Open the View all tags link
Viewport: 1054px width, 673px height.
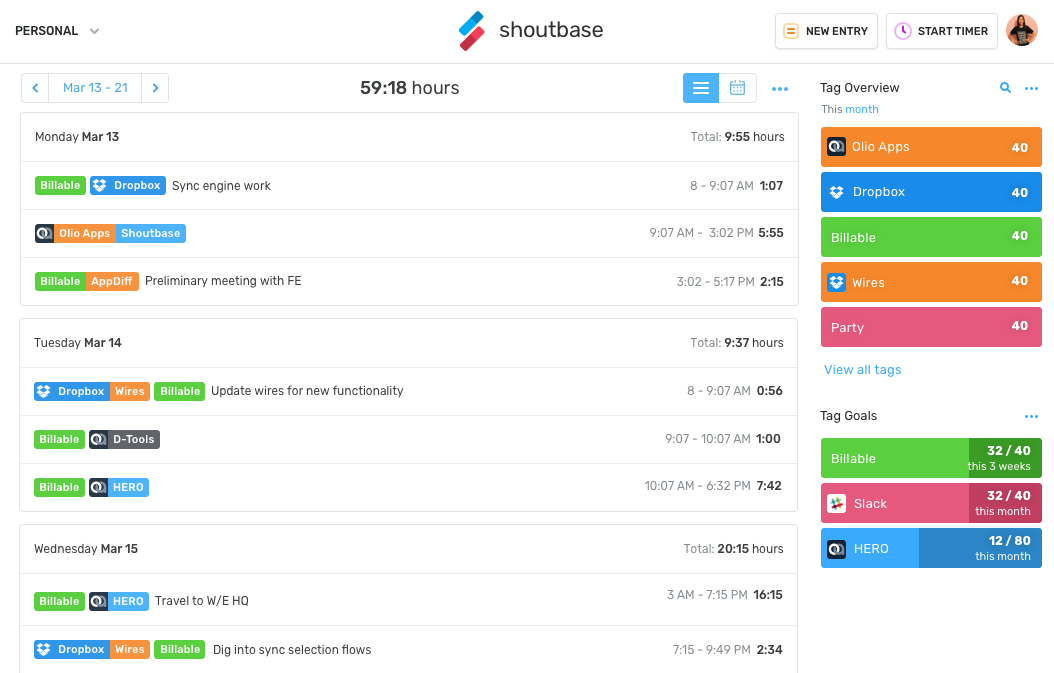pos(862,369)
